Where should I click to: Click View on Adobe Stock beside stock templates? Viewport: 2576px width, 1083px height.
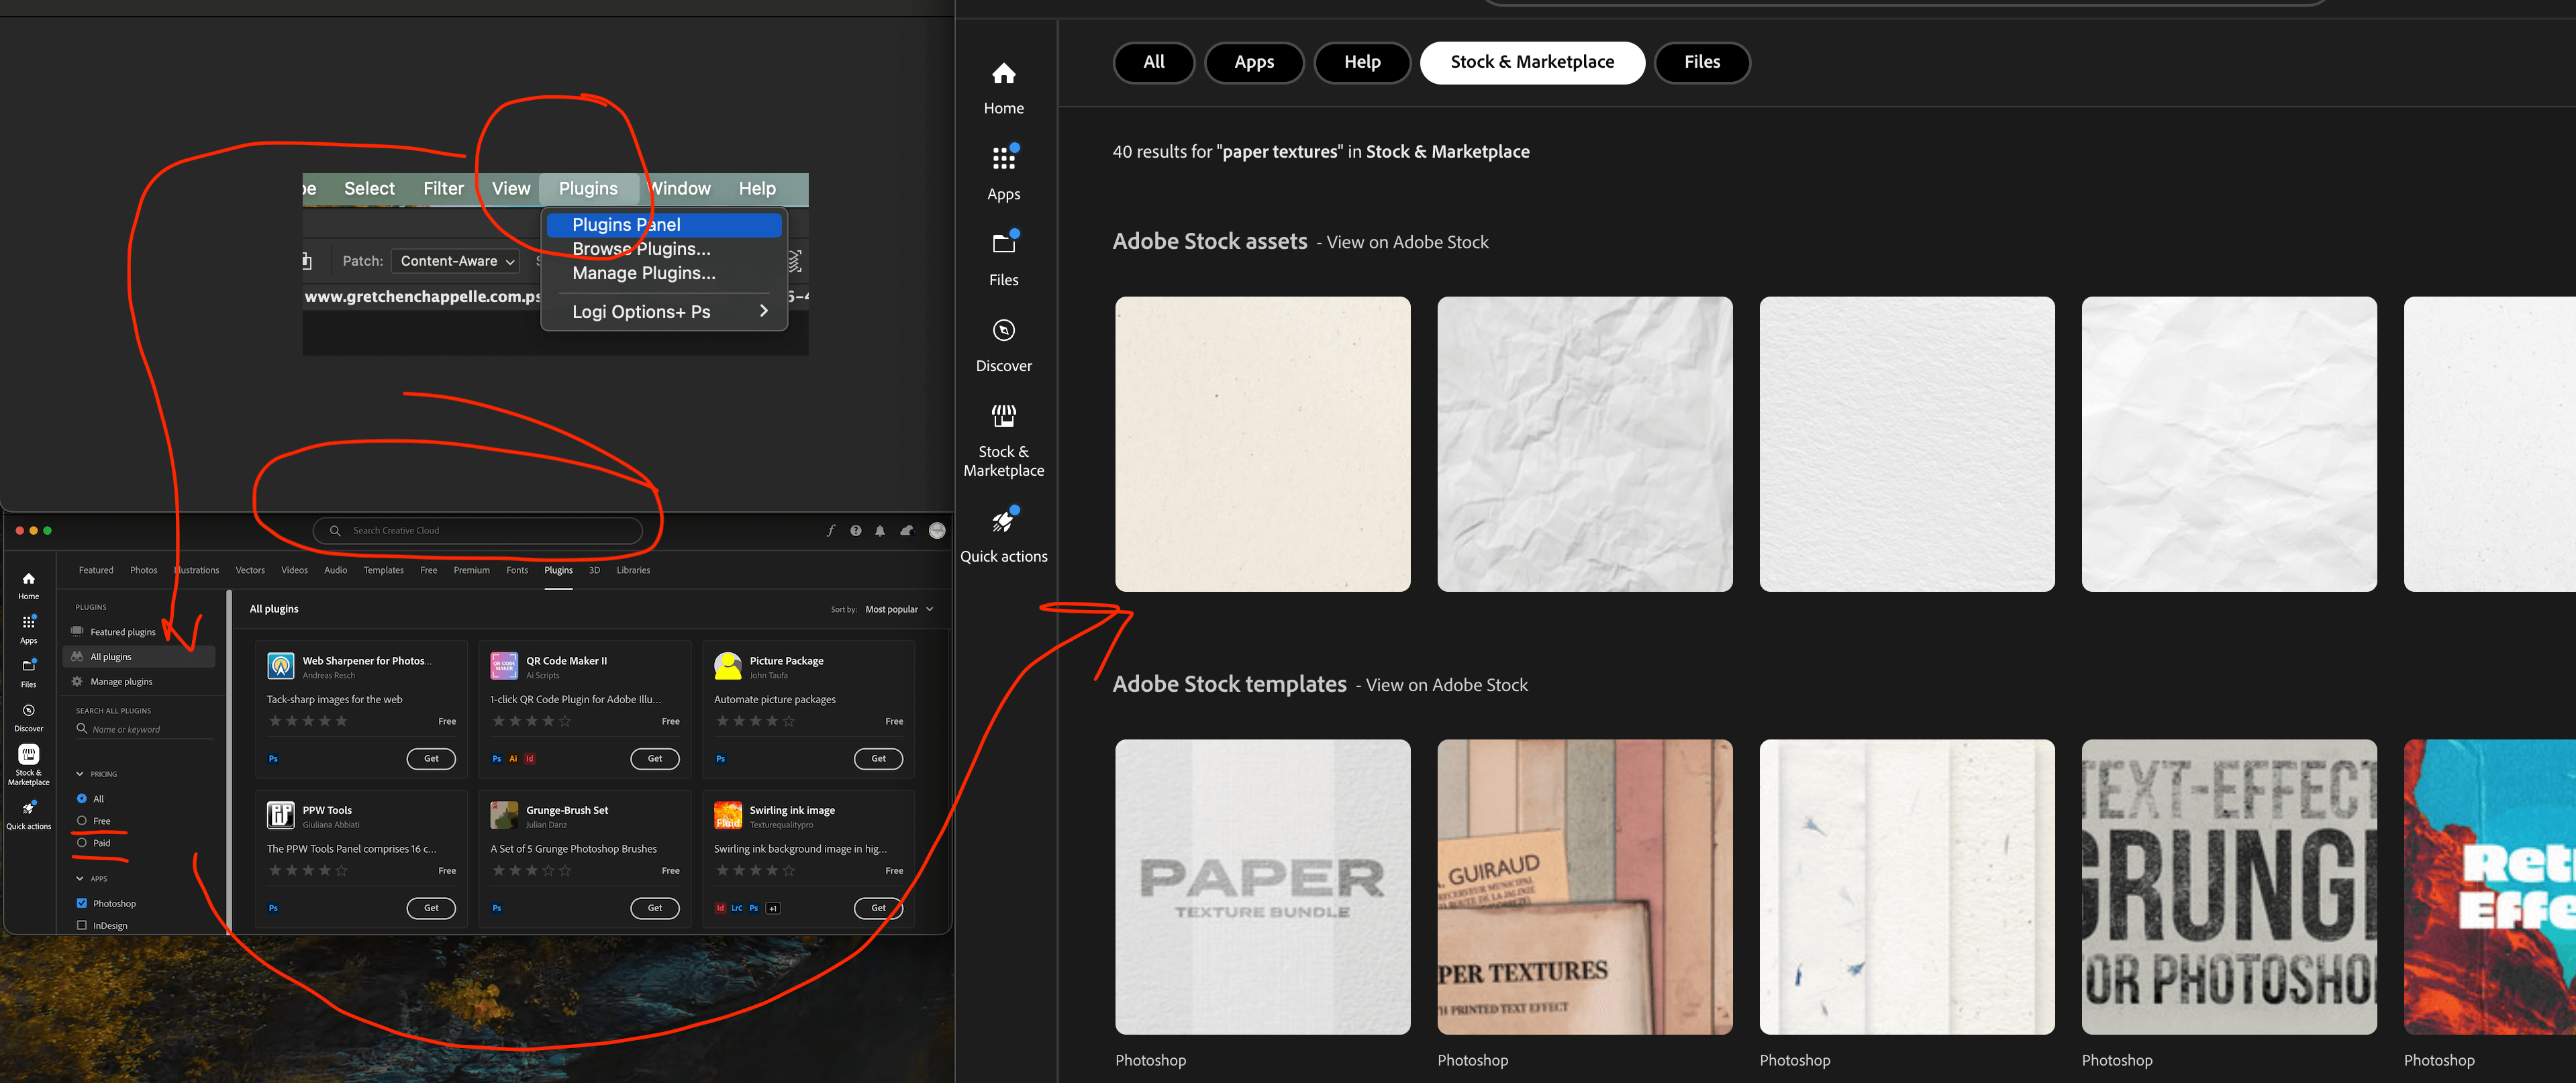point(1446,685)
